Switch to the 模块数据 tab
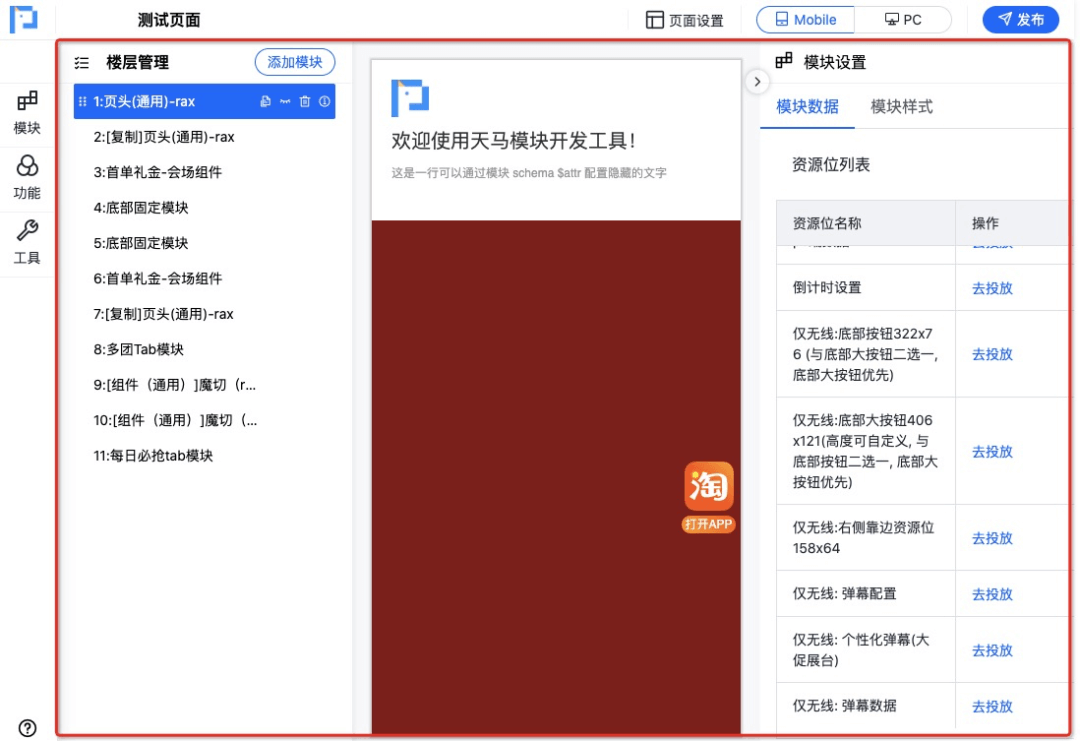This screenshot has height=741, width=1080. click(x=807, y=107)
